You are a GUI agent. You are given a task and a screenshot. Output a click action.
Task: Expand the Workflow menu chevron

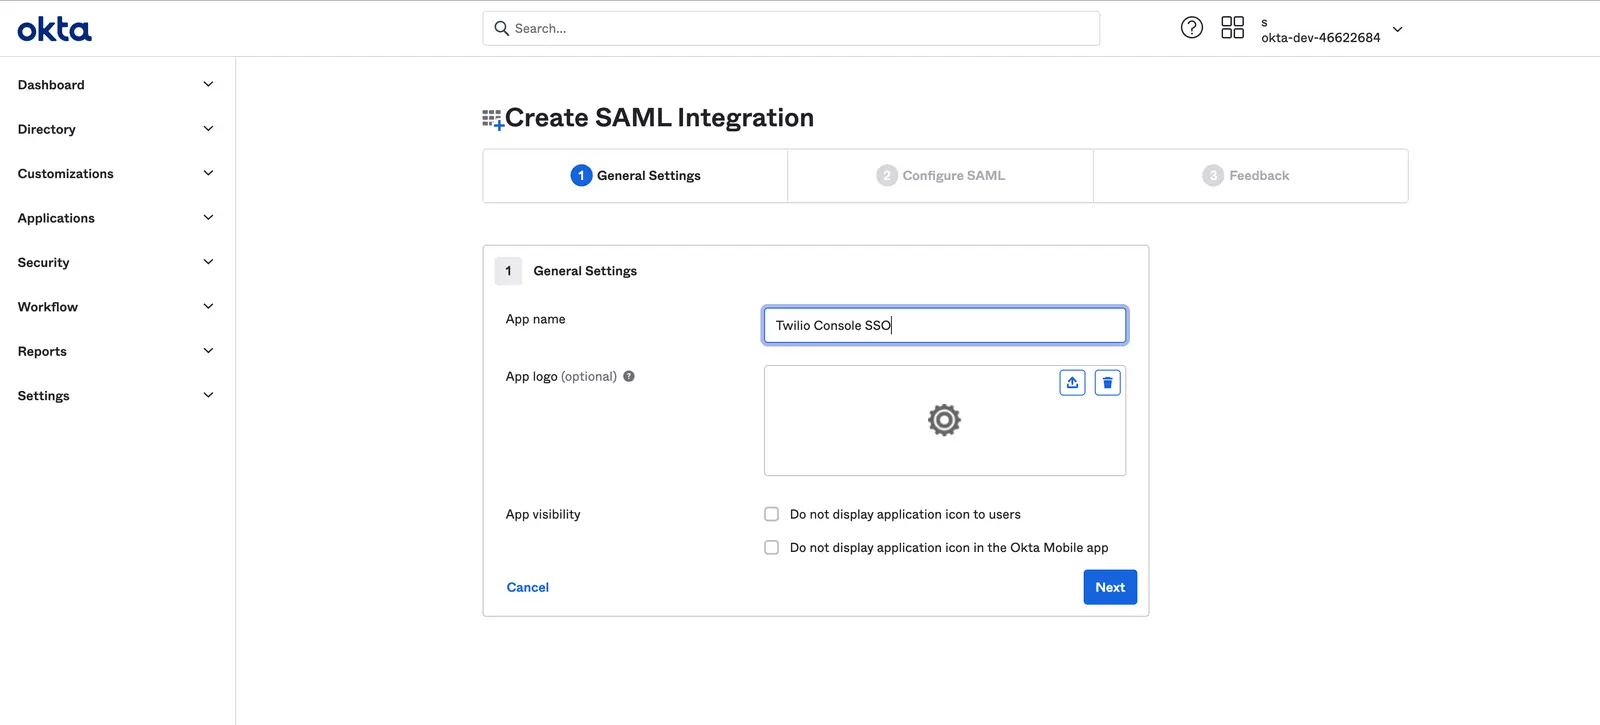click(208, 307)
